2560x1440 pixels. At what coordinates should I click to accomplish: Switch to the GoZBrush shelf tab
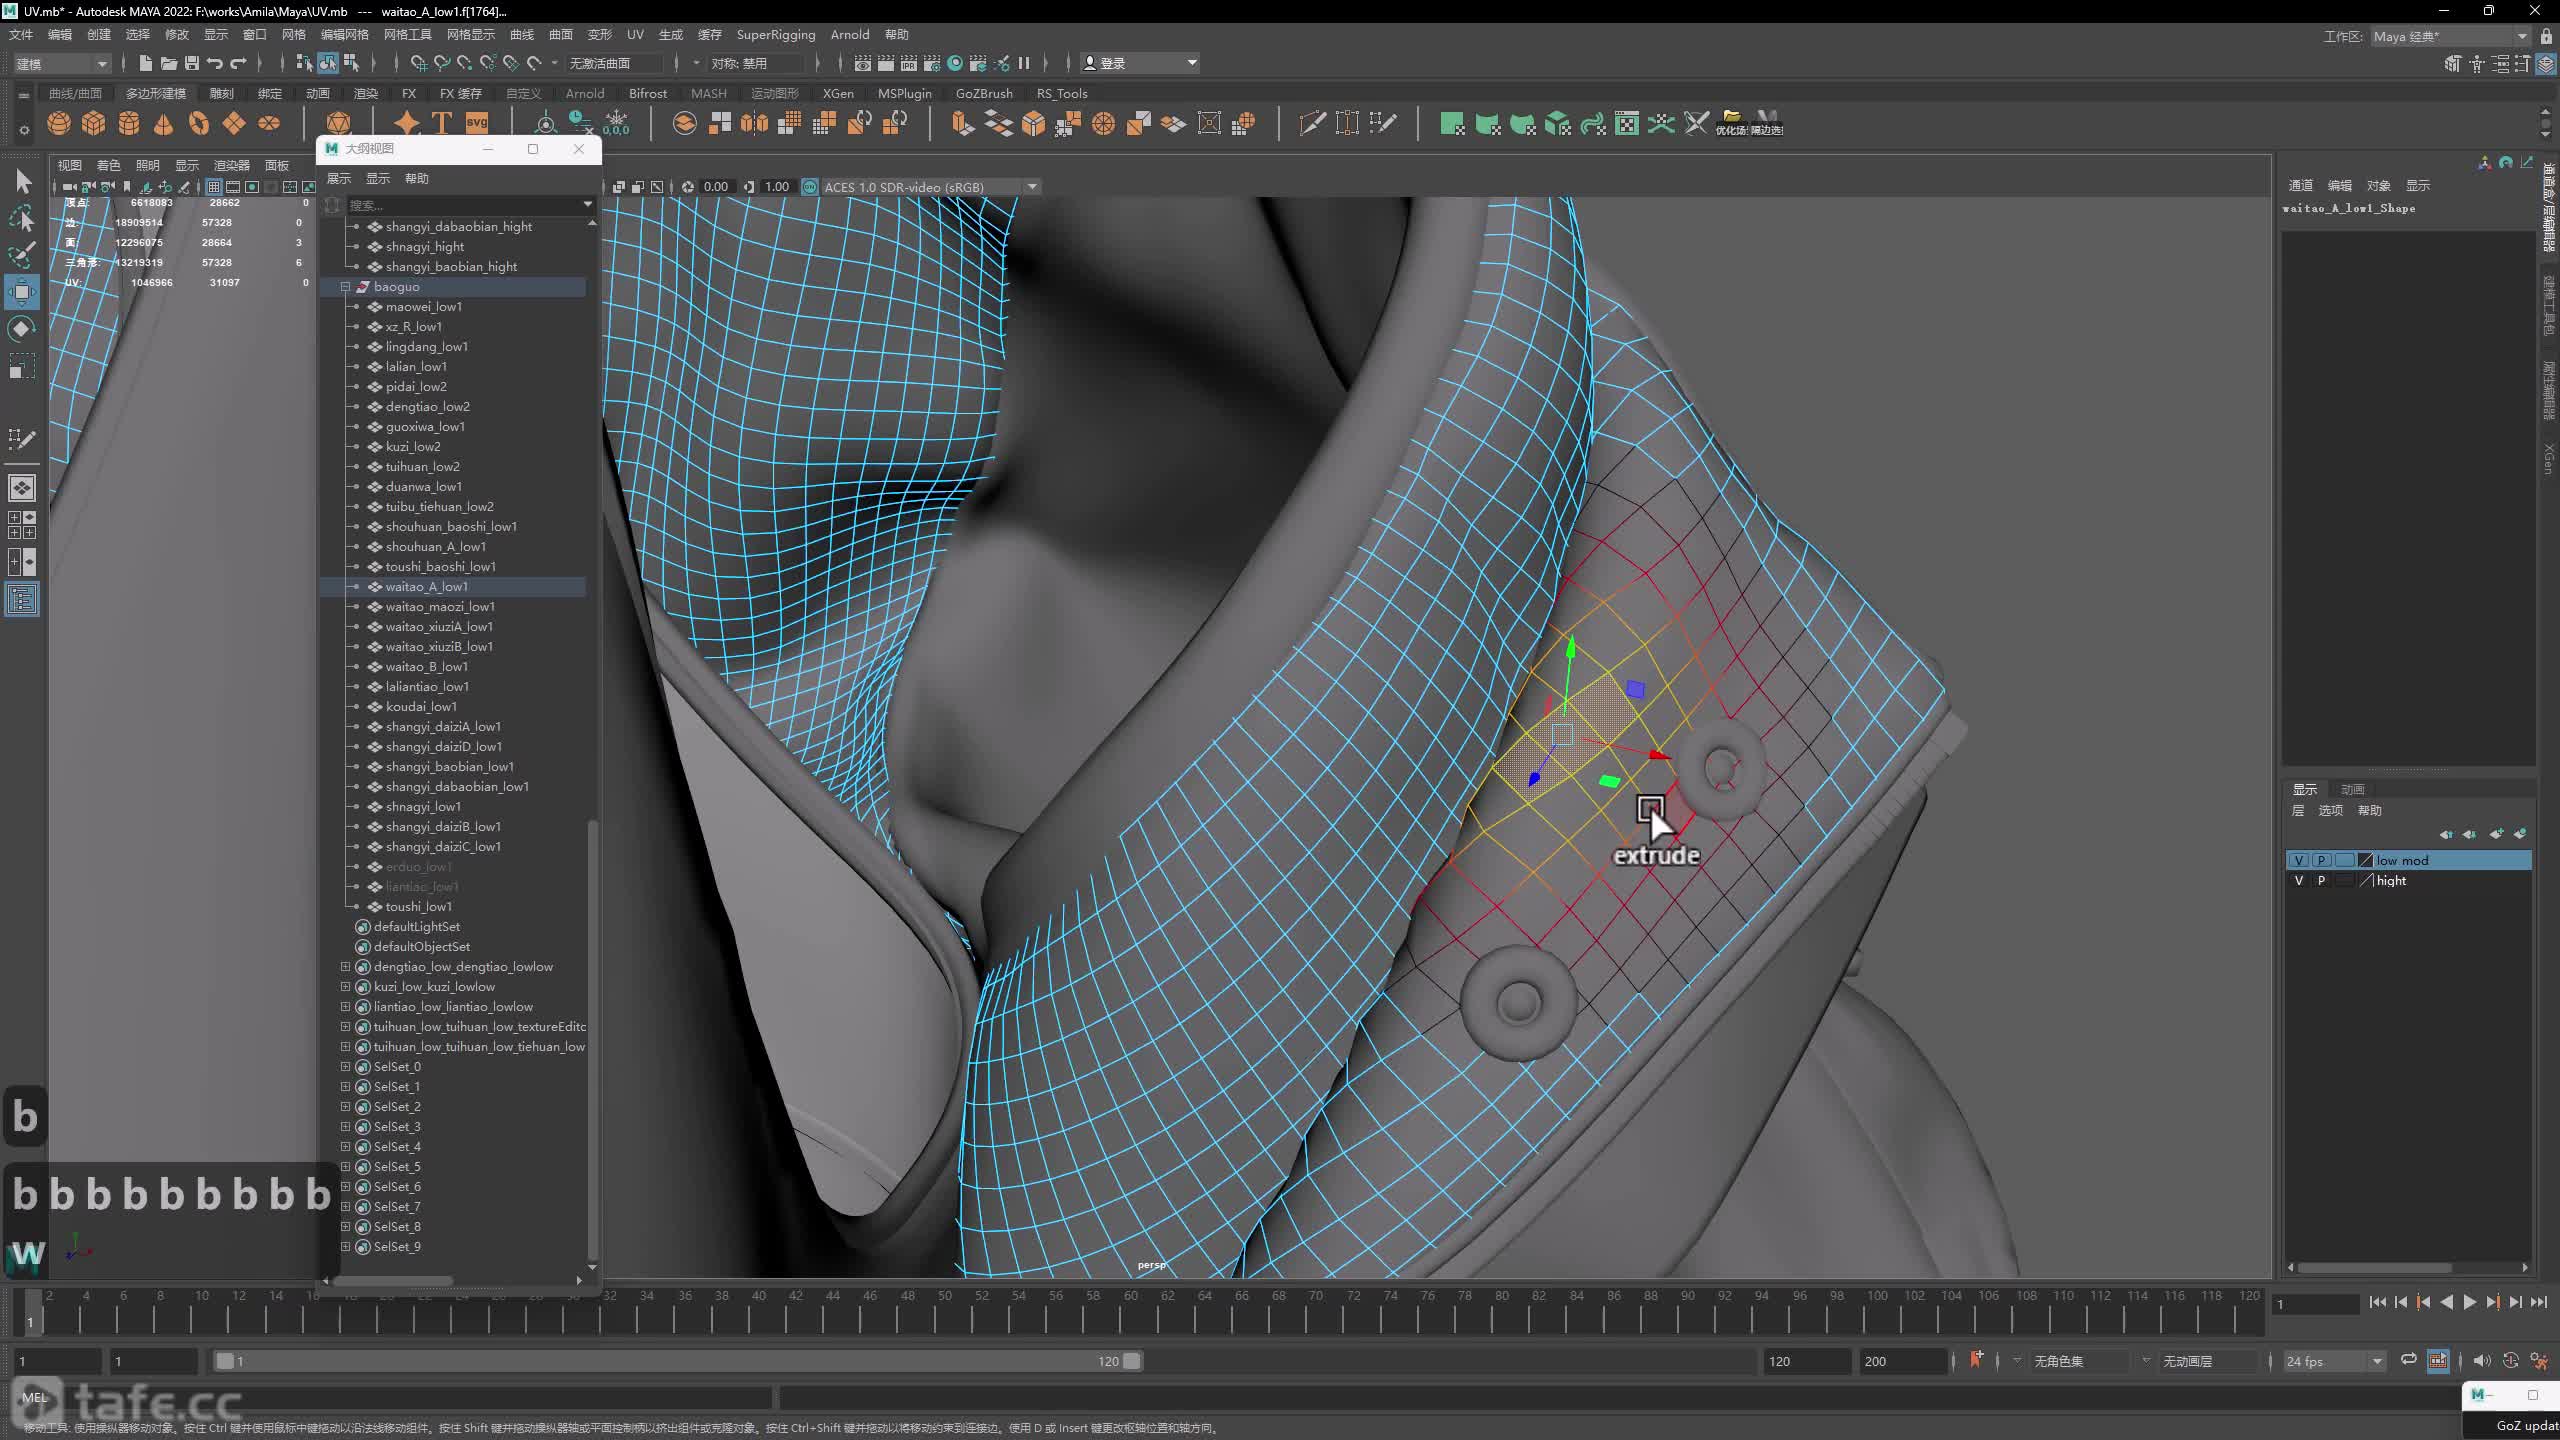click(984, 93)
